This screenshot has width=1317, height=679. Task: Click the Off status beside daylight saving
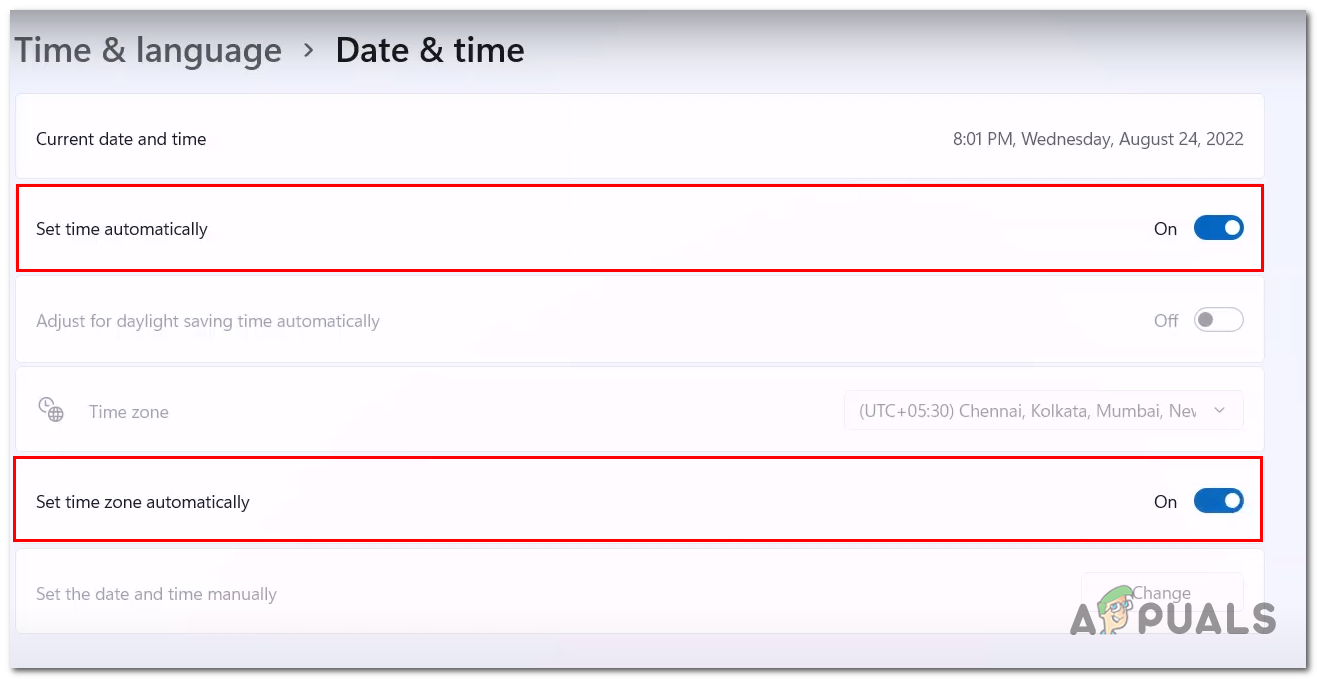pos(1166,321)
